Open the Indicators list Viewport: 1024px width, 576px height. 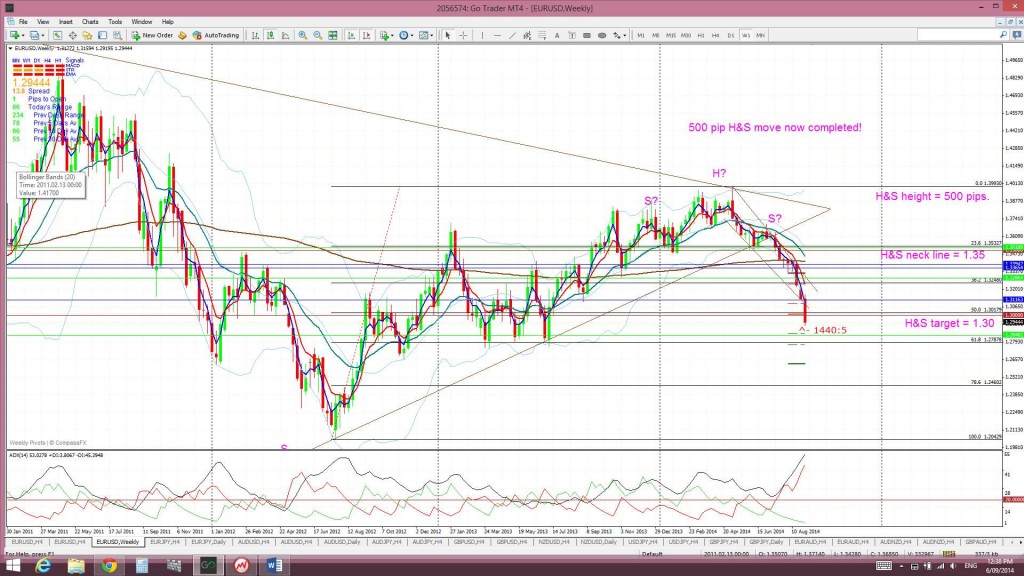(384, 36)
